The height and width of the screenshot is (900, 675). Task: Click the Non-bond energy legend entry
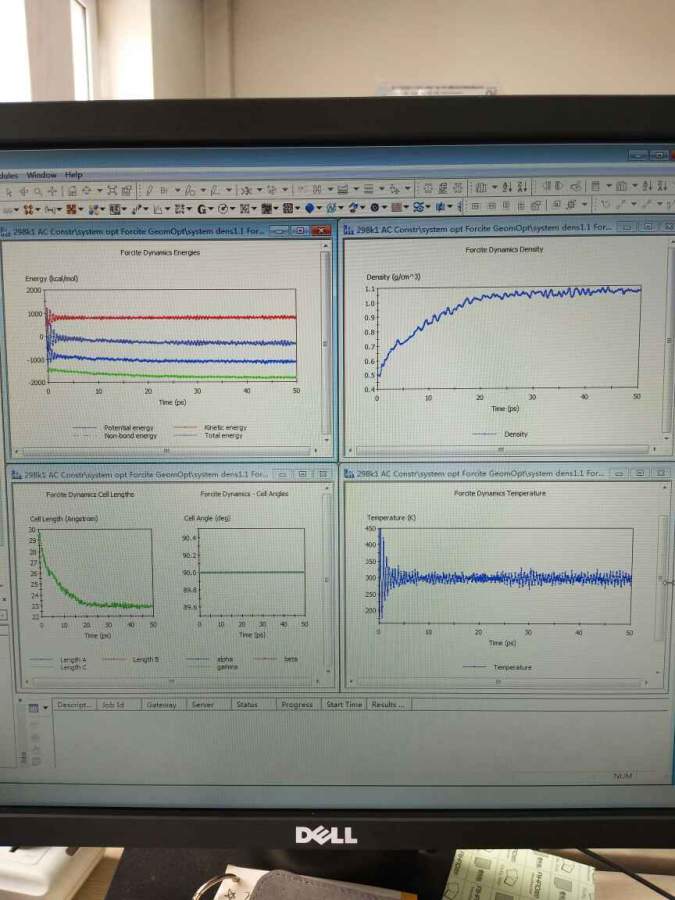[x=115, y=436]
